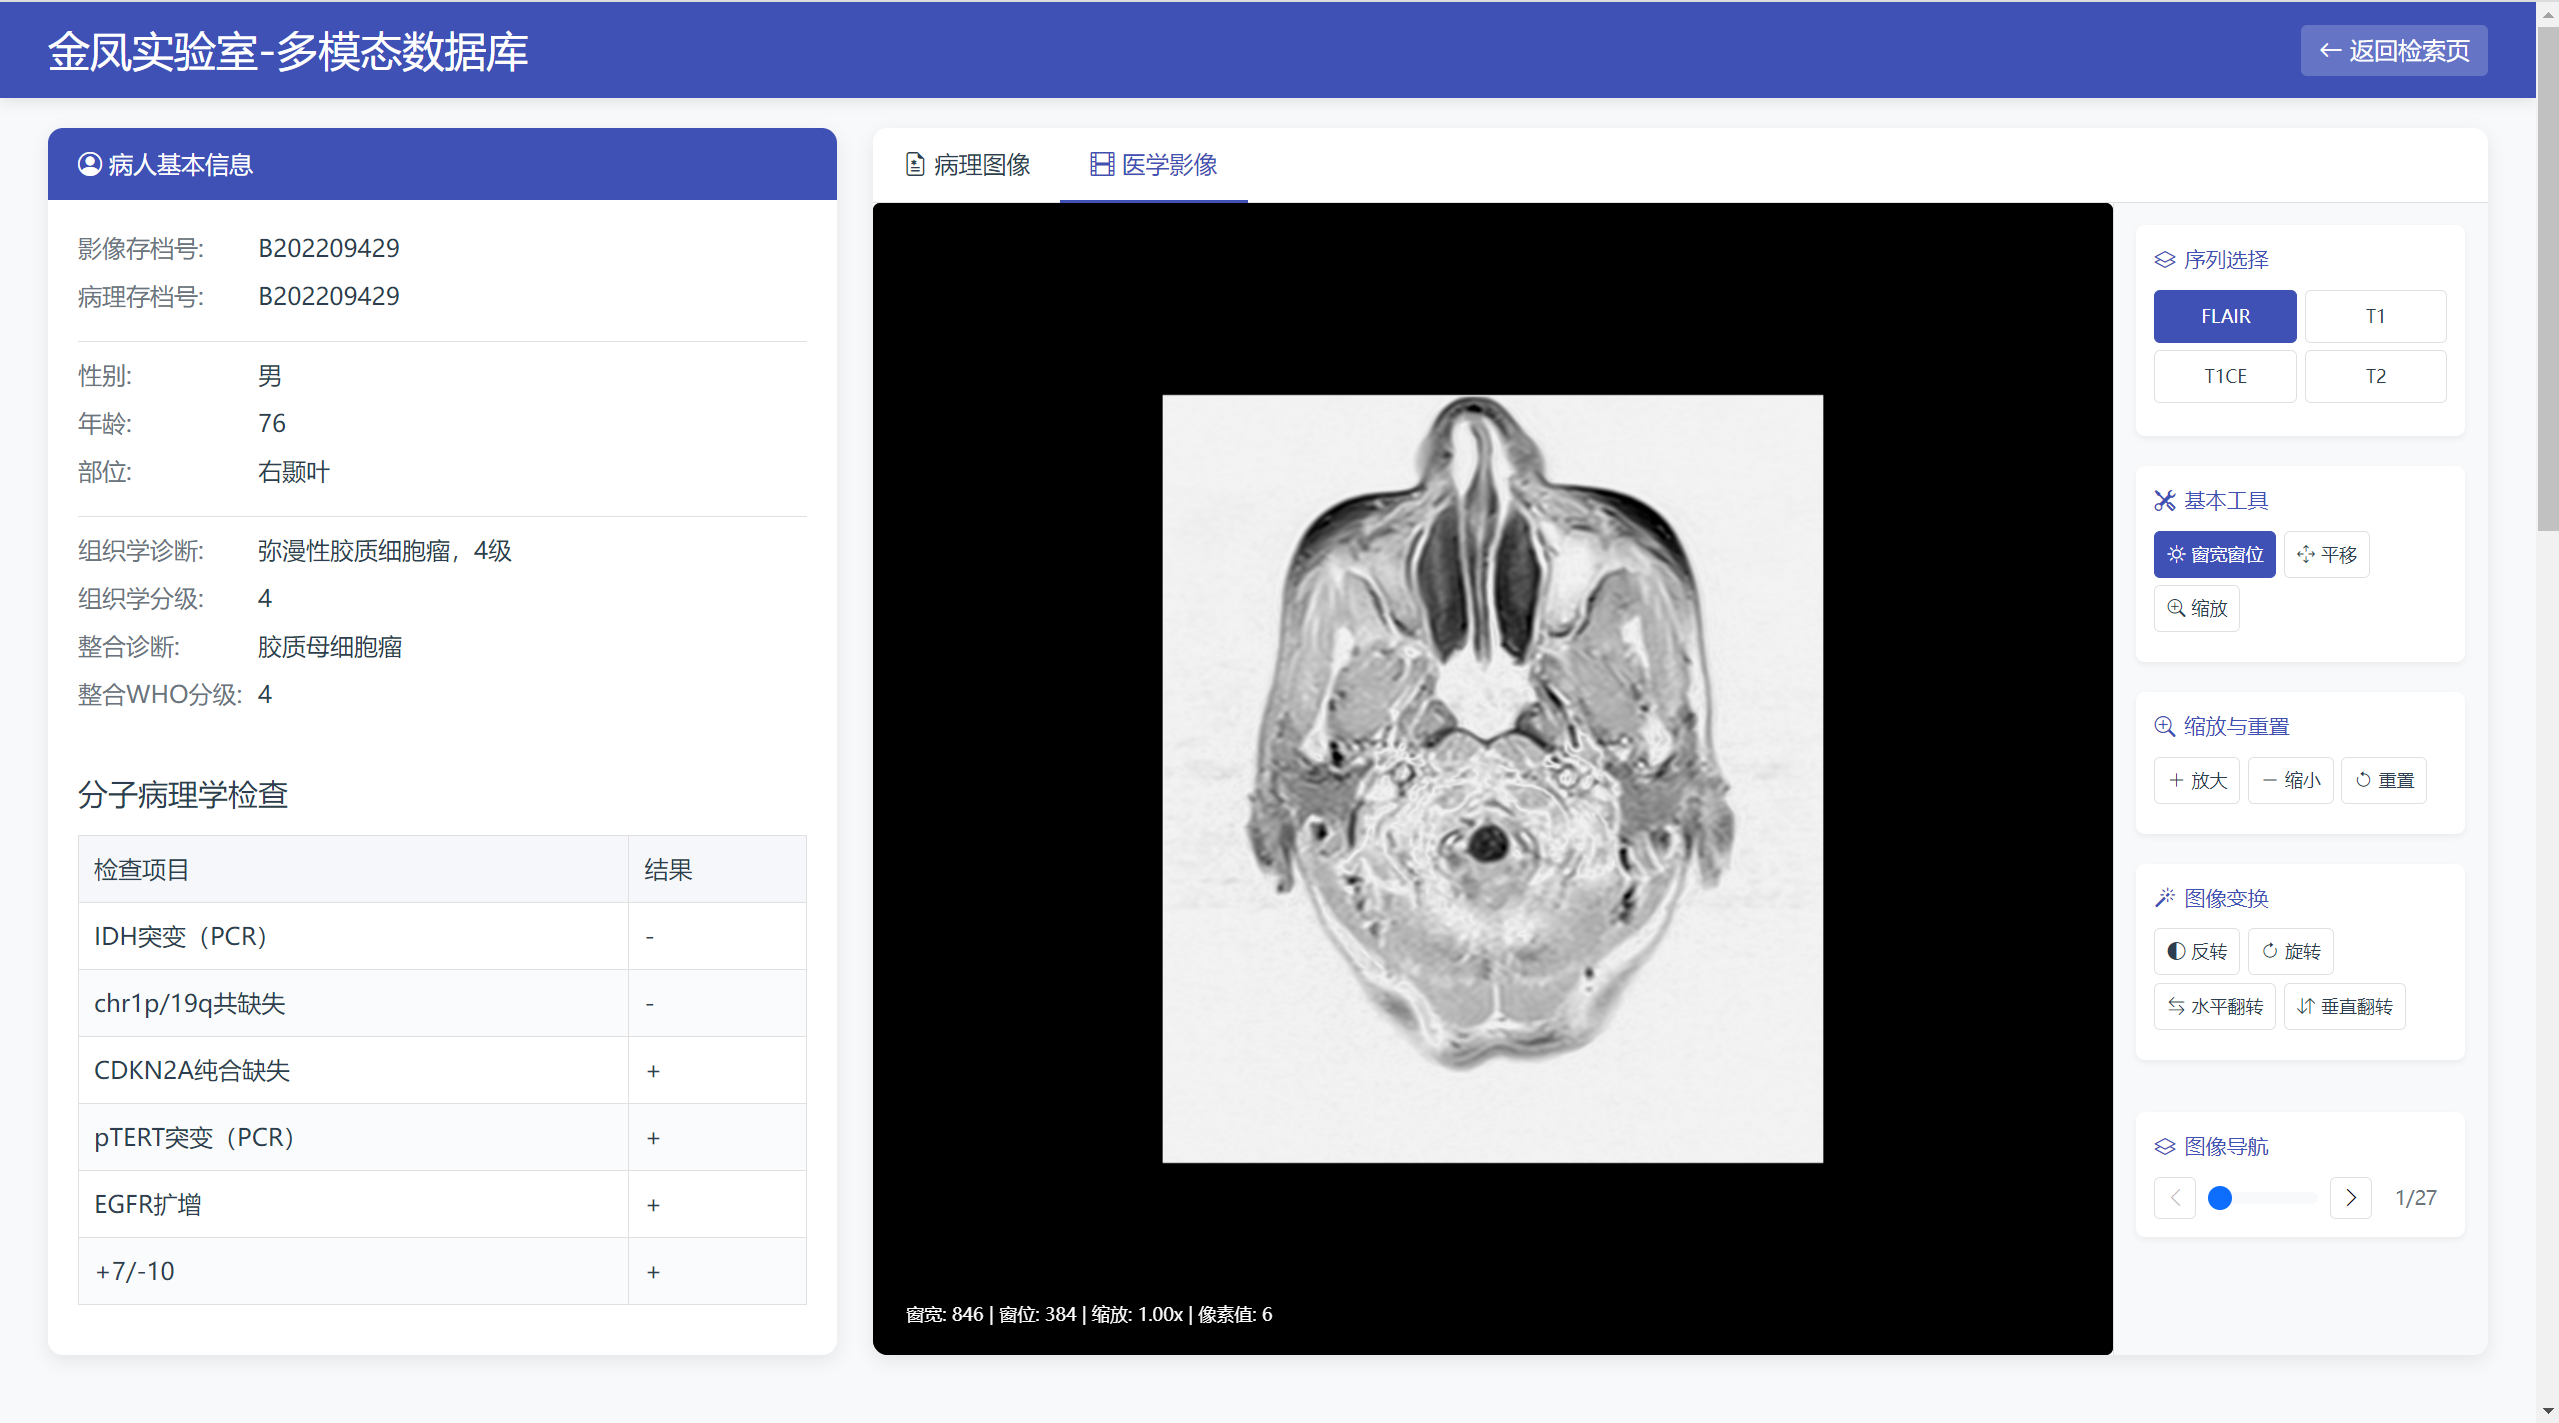
Task: Click 返回检索页 button
Action: pyautogui.click(x=2393, y=51)
